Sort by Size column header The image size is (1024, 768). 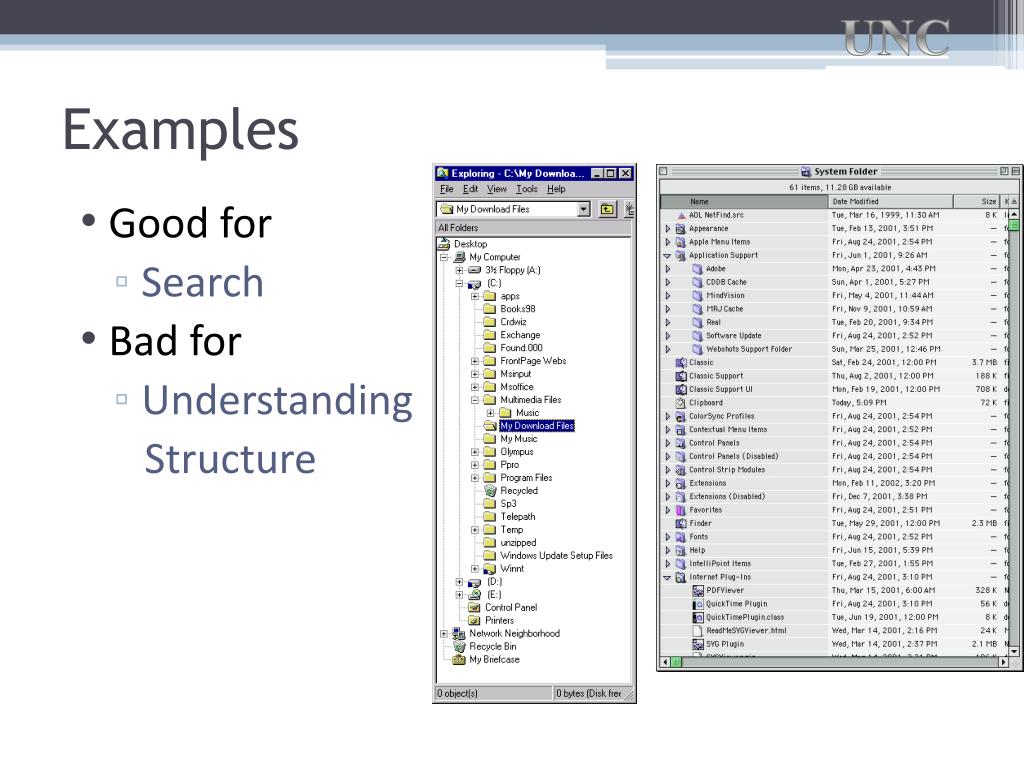click(x=977, y=202)
